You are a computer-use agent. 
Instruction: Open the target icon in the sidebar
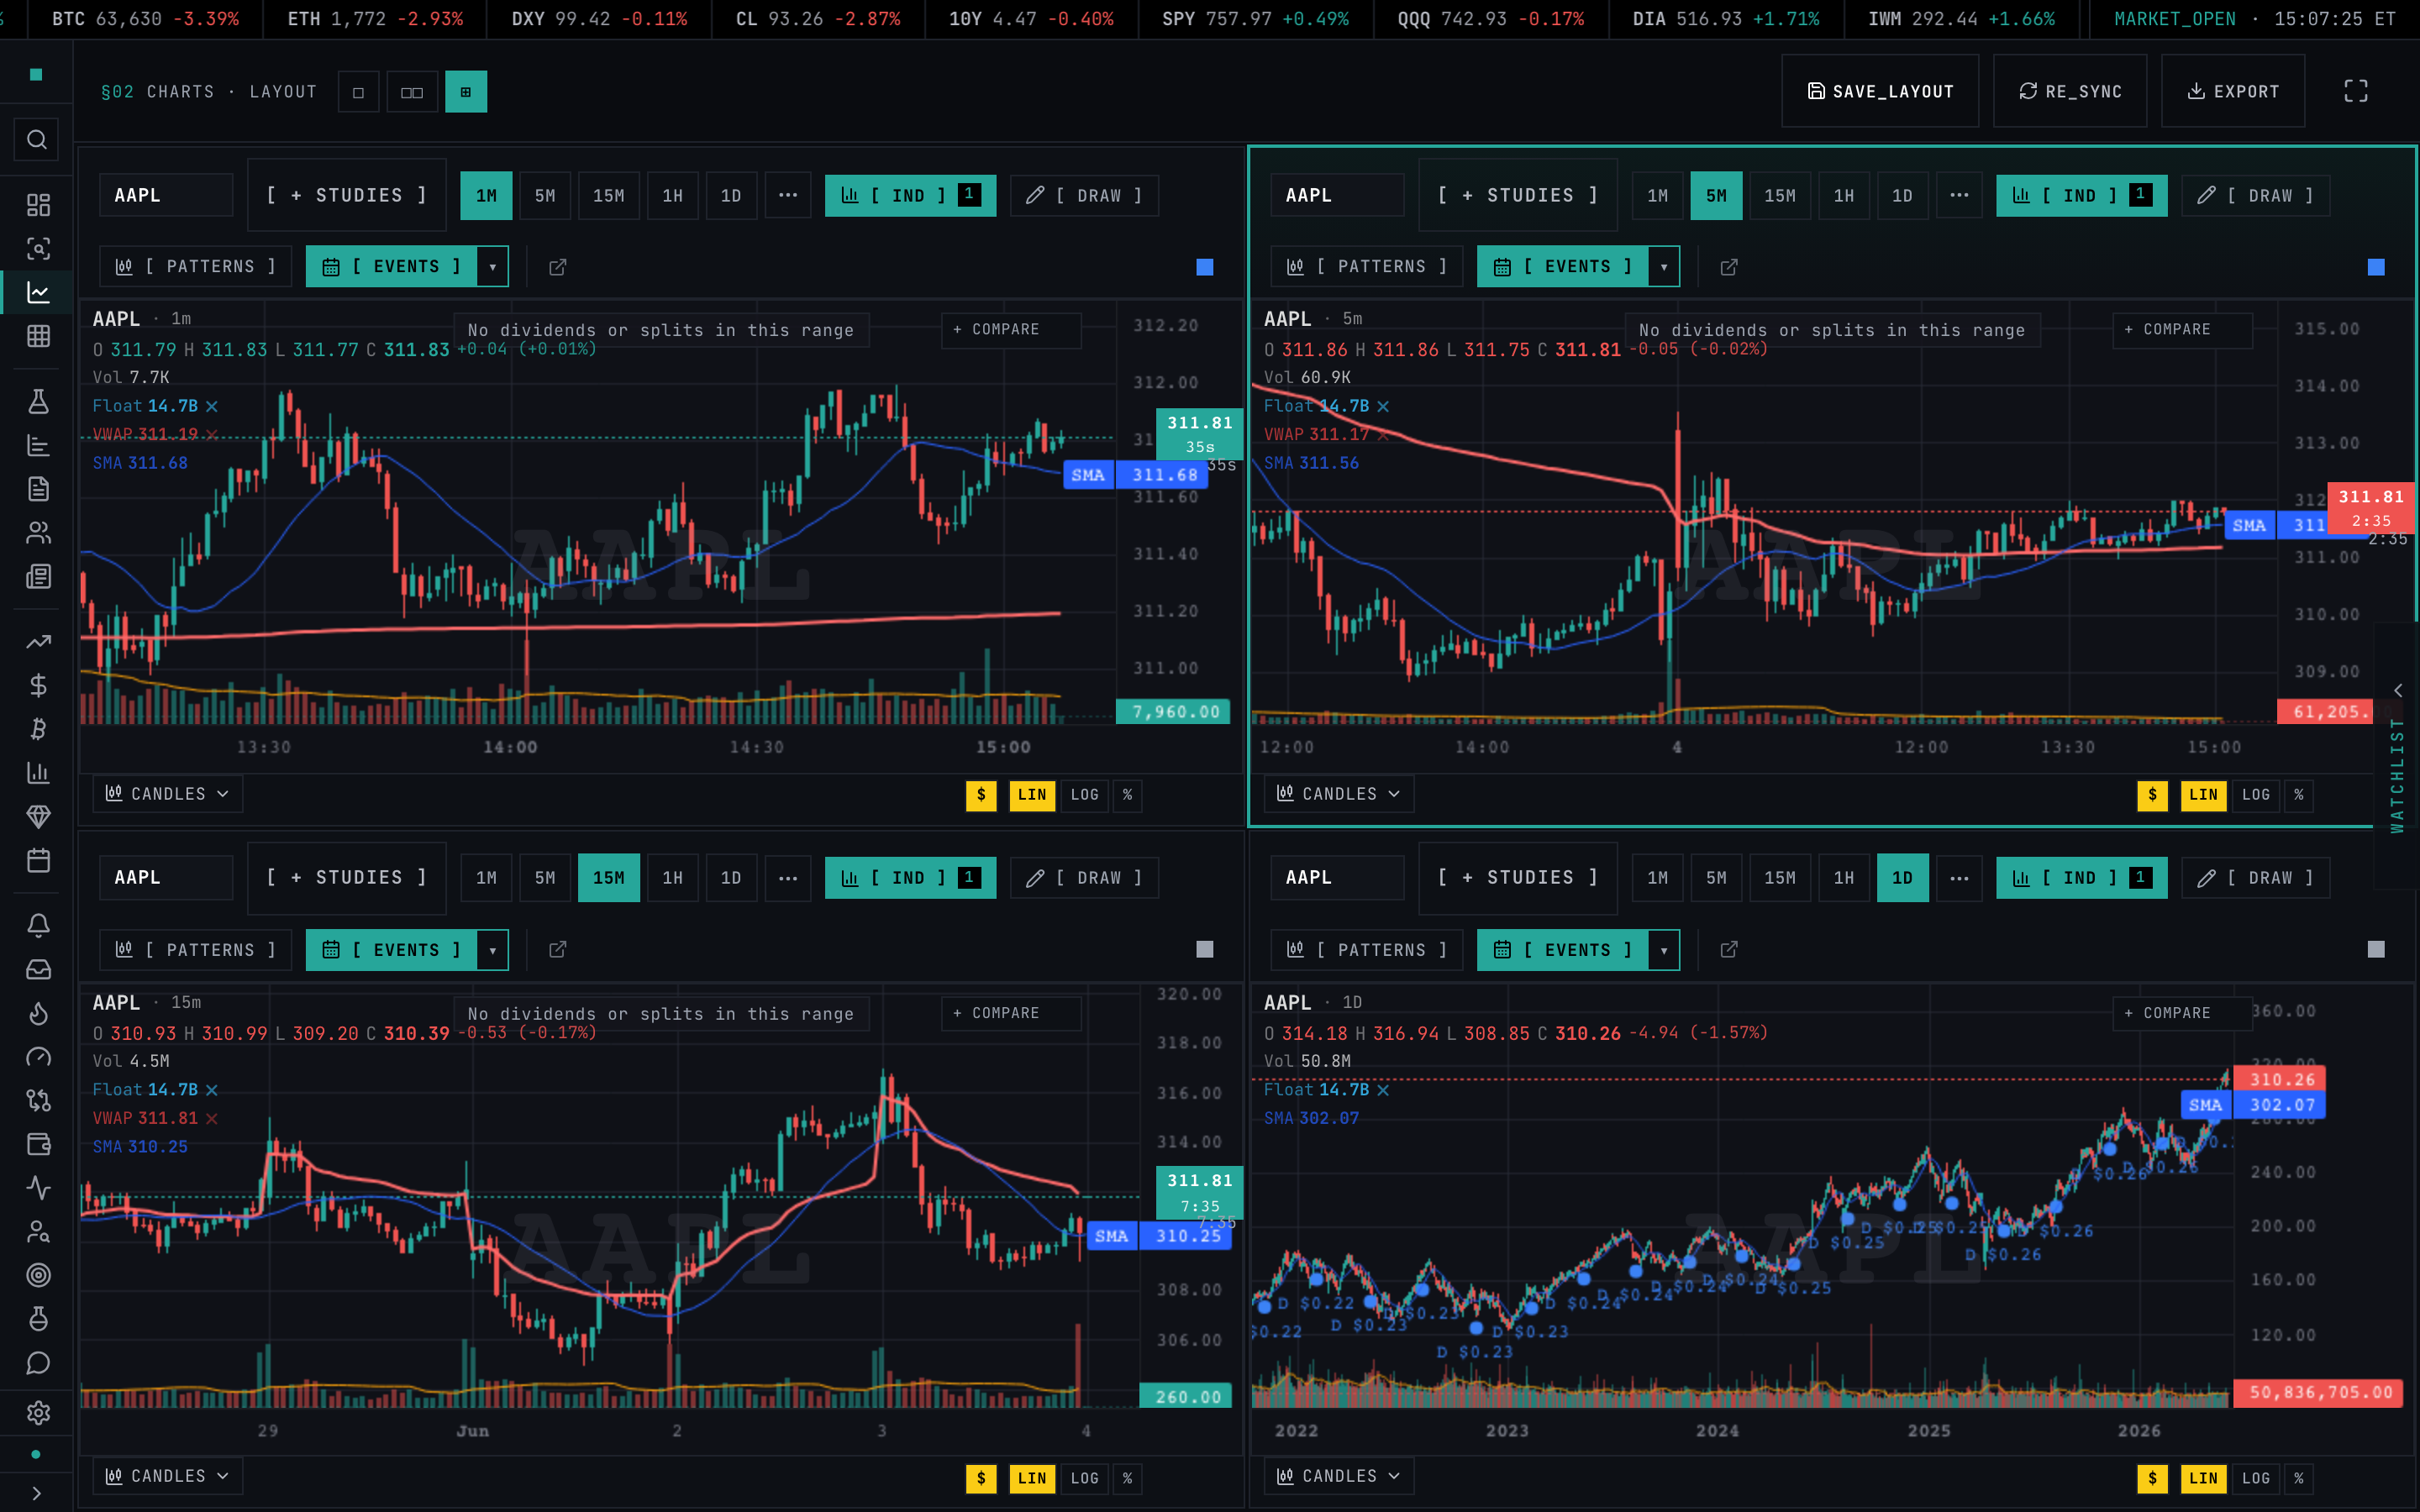click(38, 1276)
